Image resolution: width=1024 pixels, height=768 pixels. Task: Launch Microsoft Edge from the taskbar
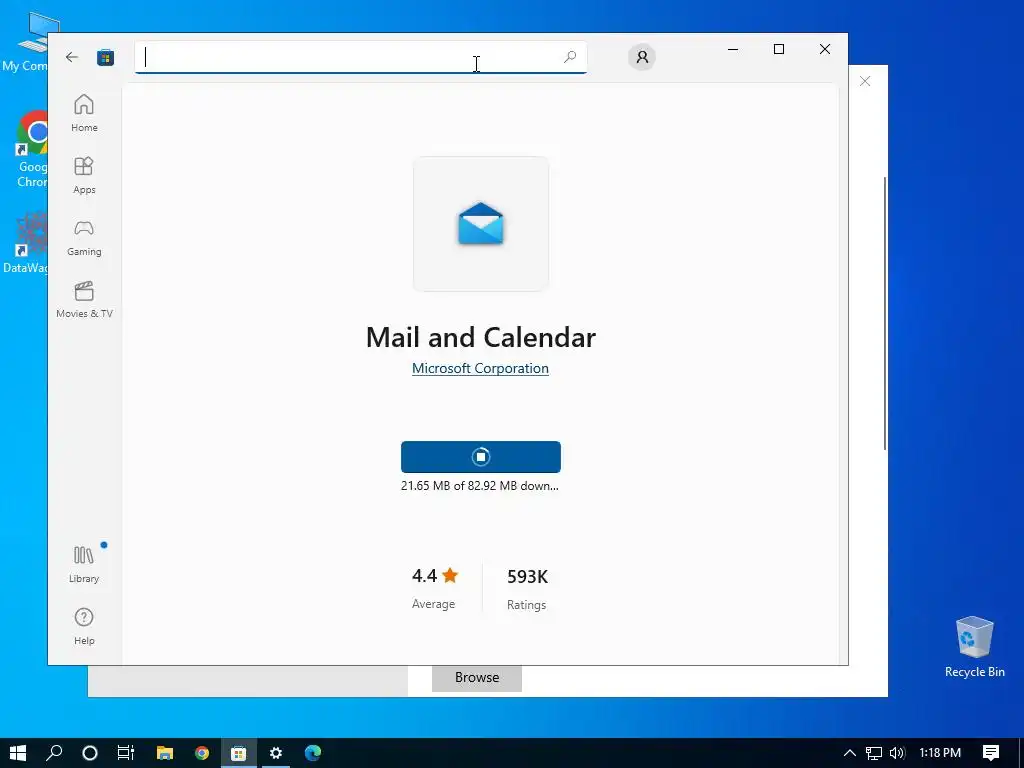(x=313, y=753)
